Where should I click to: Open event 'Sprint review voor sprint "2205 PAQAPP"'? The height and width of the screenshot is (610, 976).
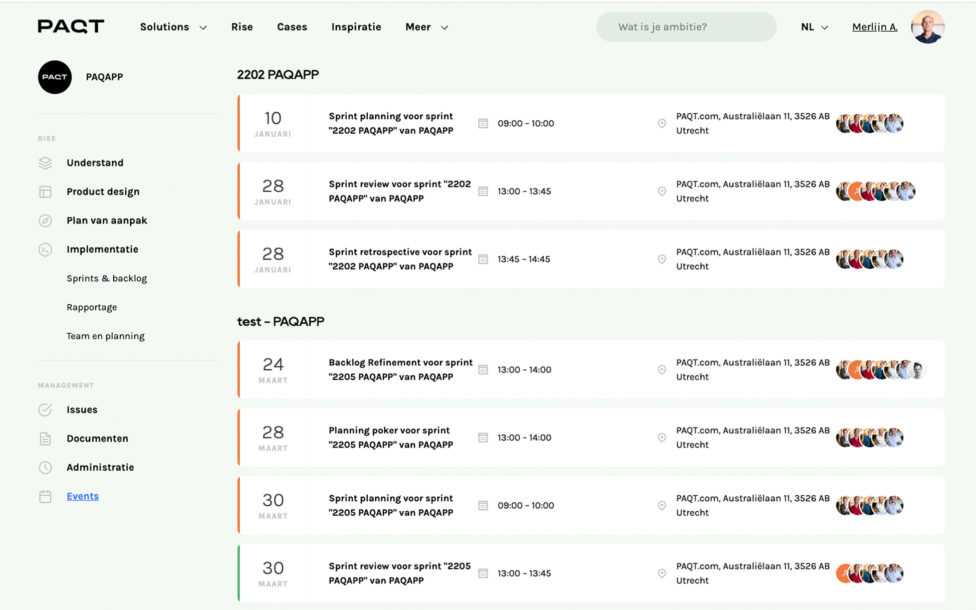click(x=400, y=573)
